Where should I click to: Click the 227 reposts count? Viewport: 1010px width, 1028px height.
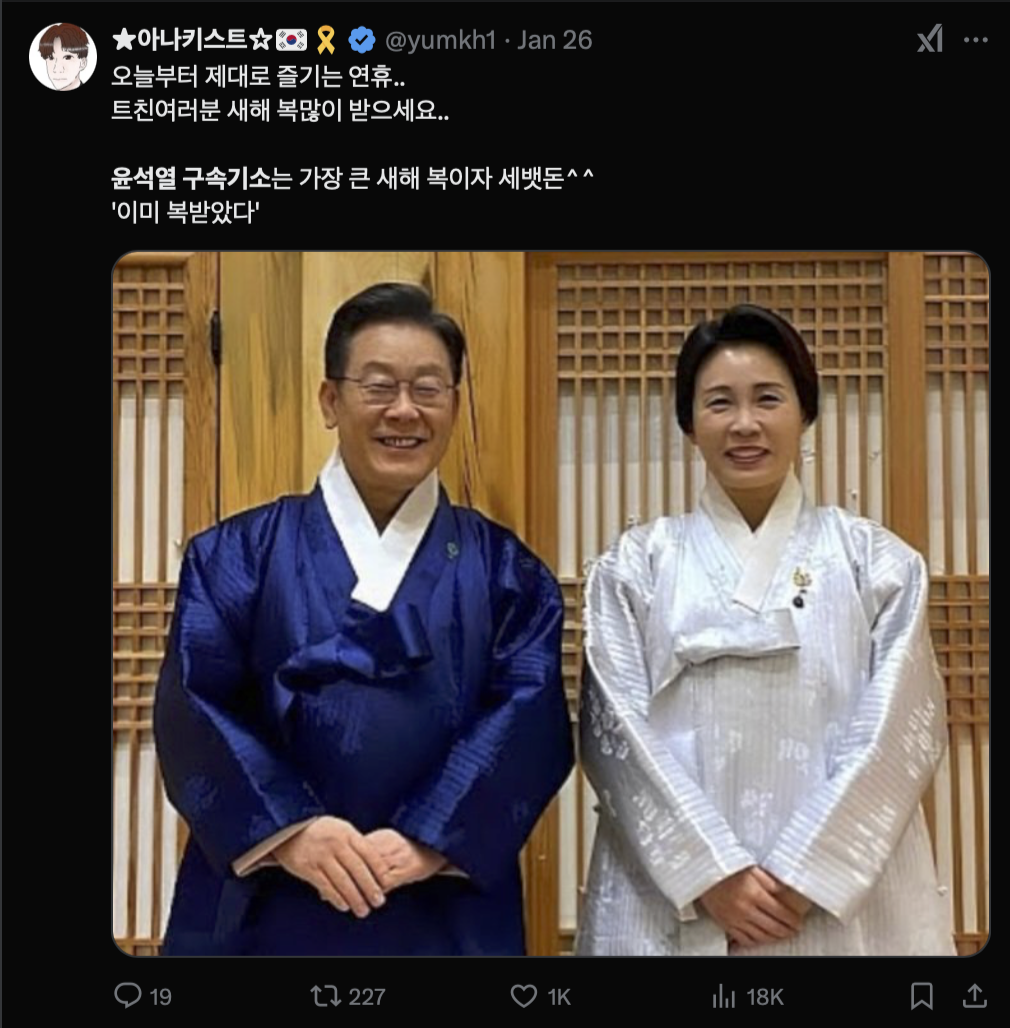367,997
